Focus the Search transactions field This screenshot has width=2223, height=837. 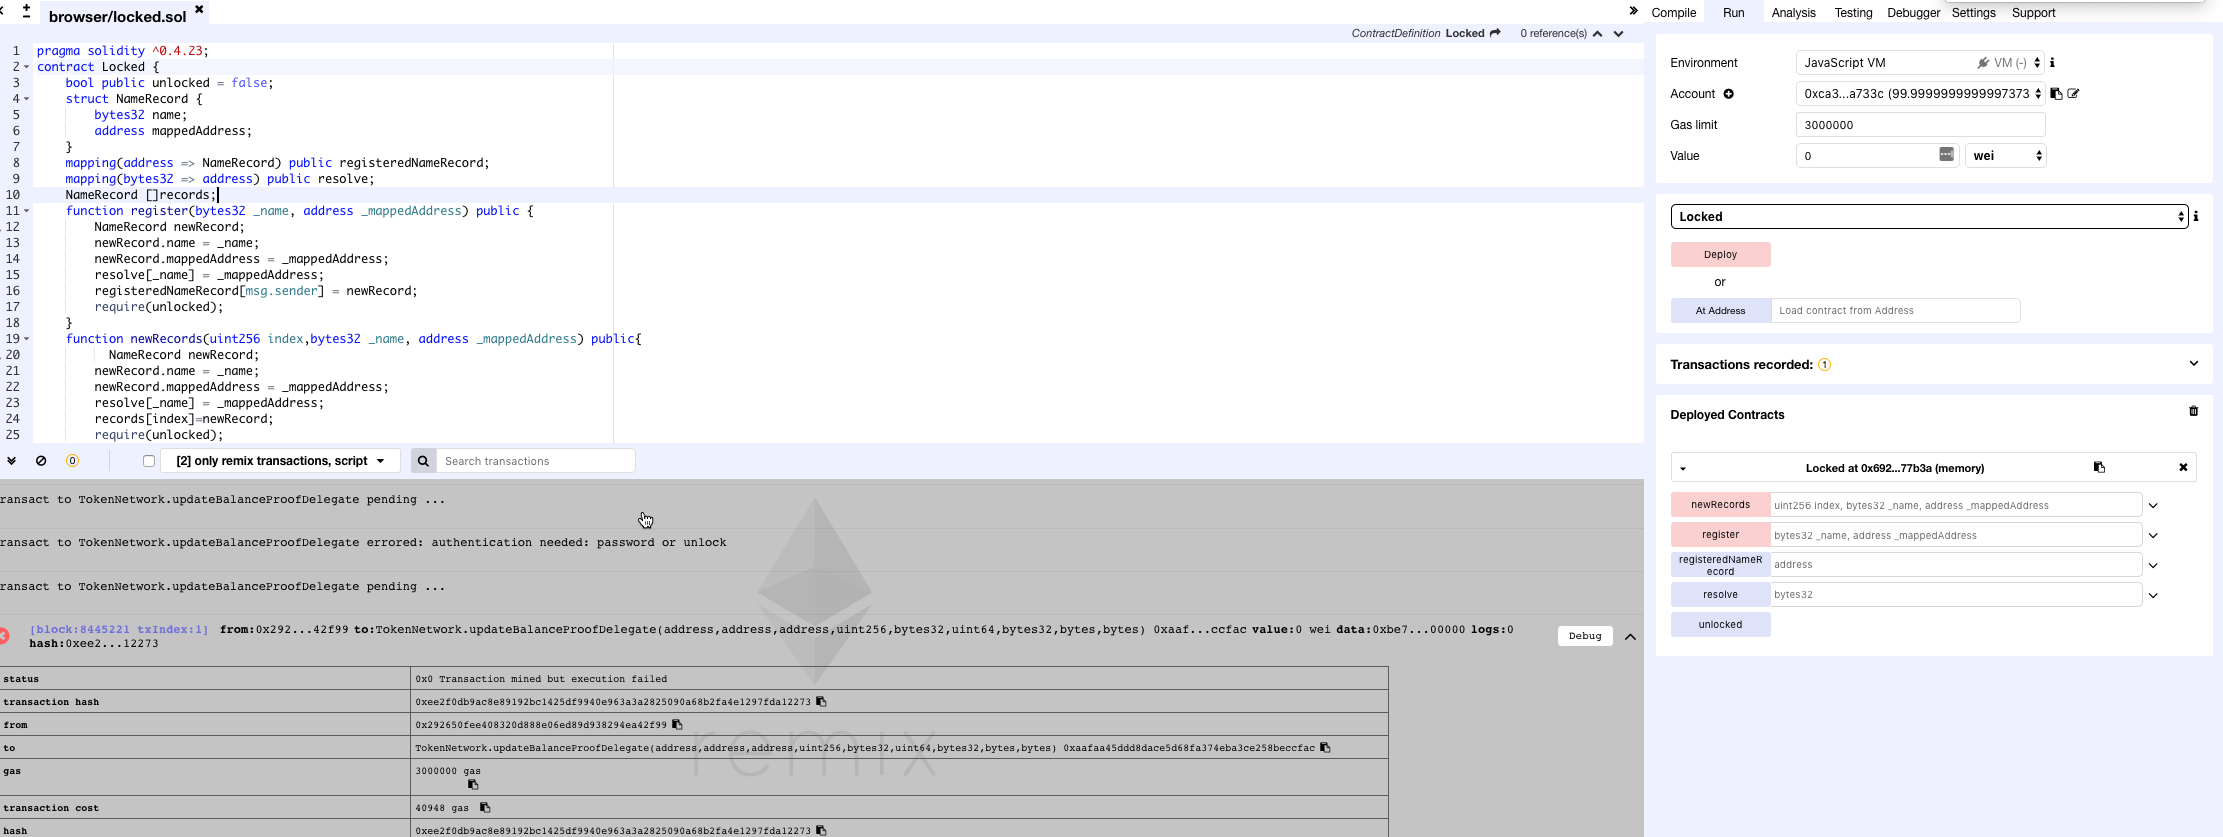536,461
